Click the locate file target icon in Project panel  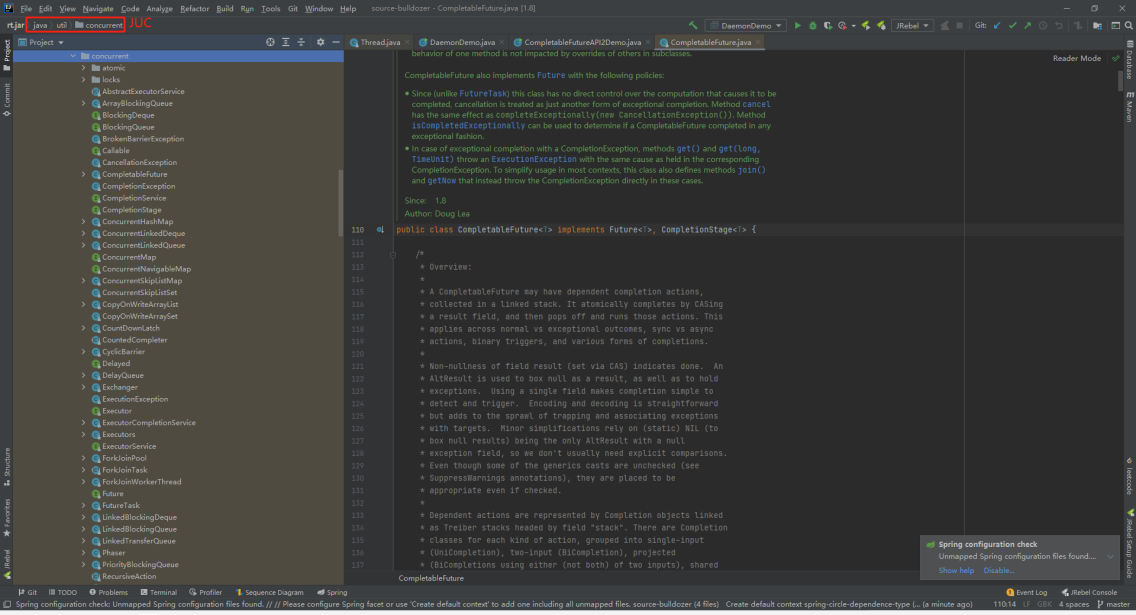(270, 42)
